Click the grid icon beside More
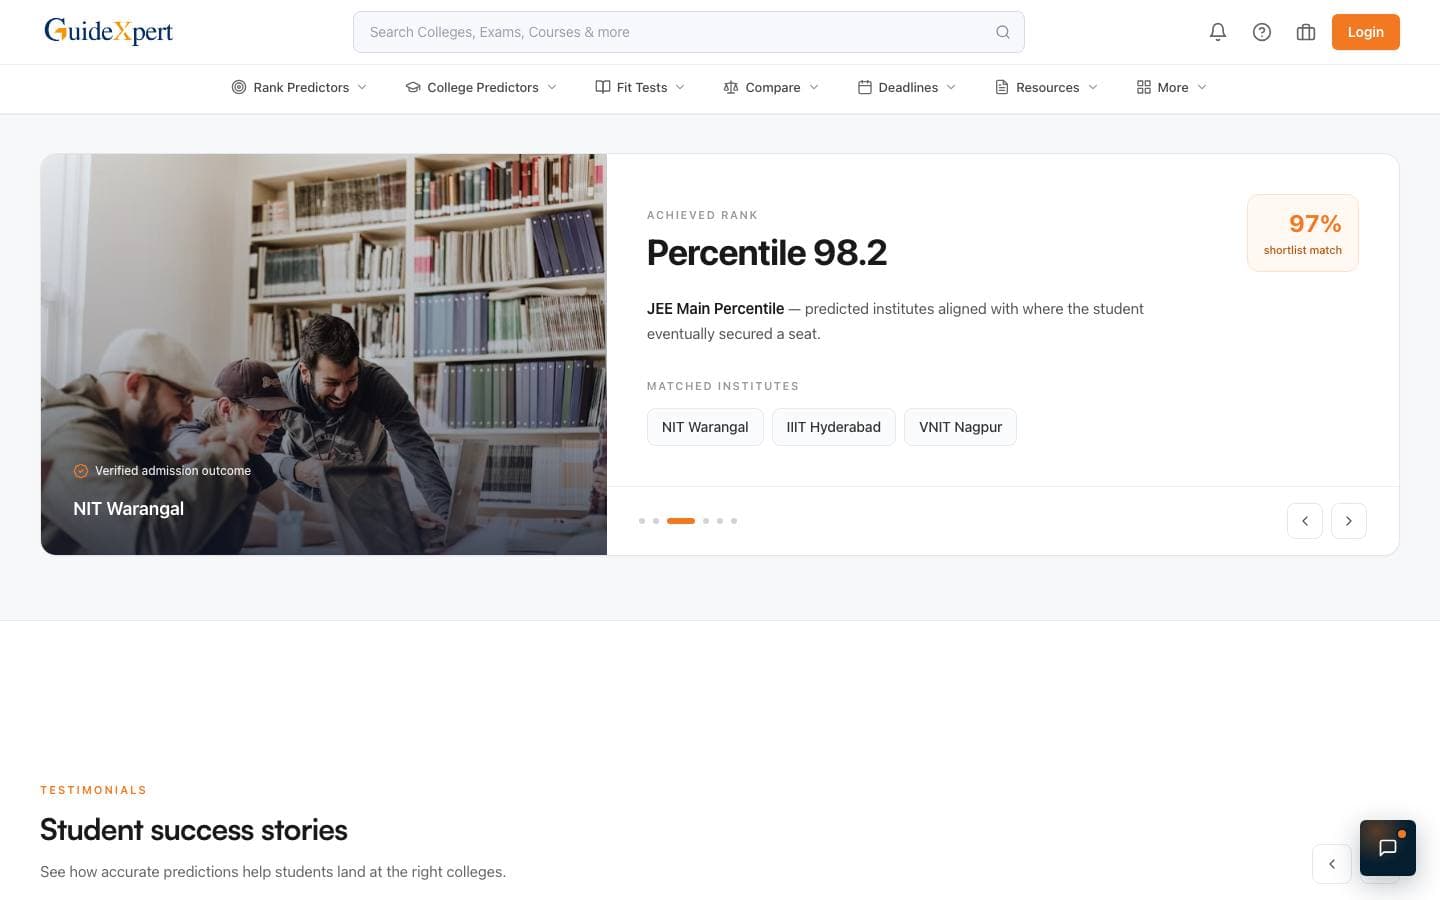1440x900 pixels. click(x=1144, y=87)
